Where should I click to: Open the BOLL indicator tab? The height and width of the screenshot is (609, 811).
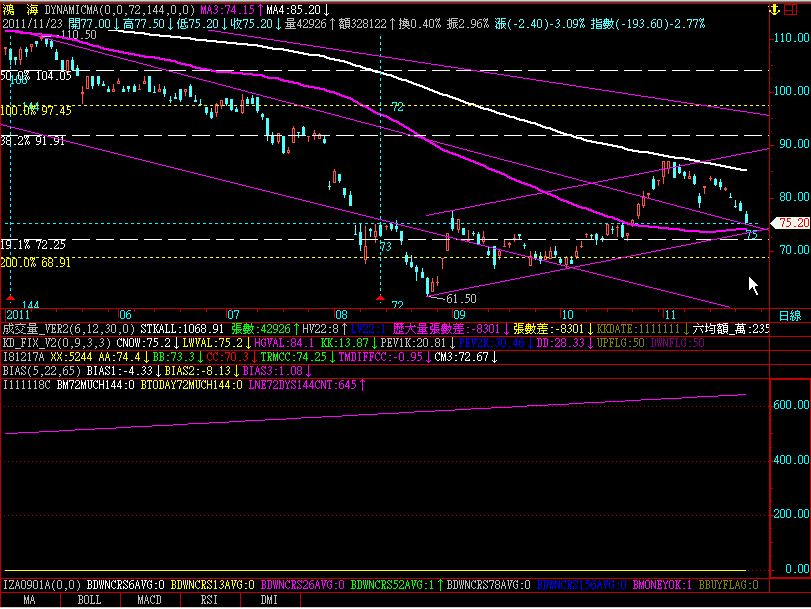89,601
